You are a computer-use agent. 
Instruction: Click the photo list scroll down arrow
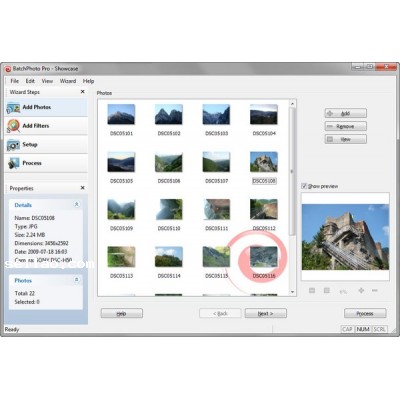coord(293,292)
